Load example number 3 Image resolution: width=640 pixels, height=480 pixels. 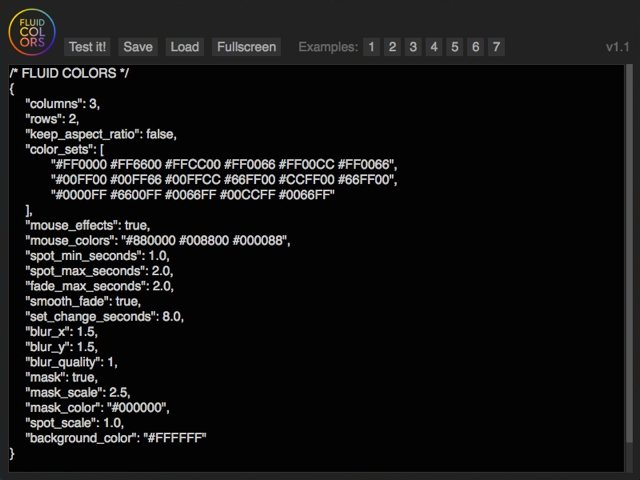coord(413,47)
